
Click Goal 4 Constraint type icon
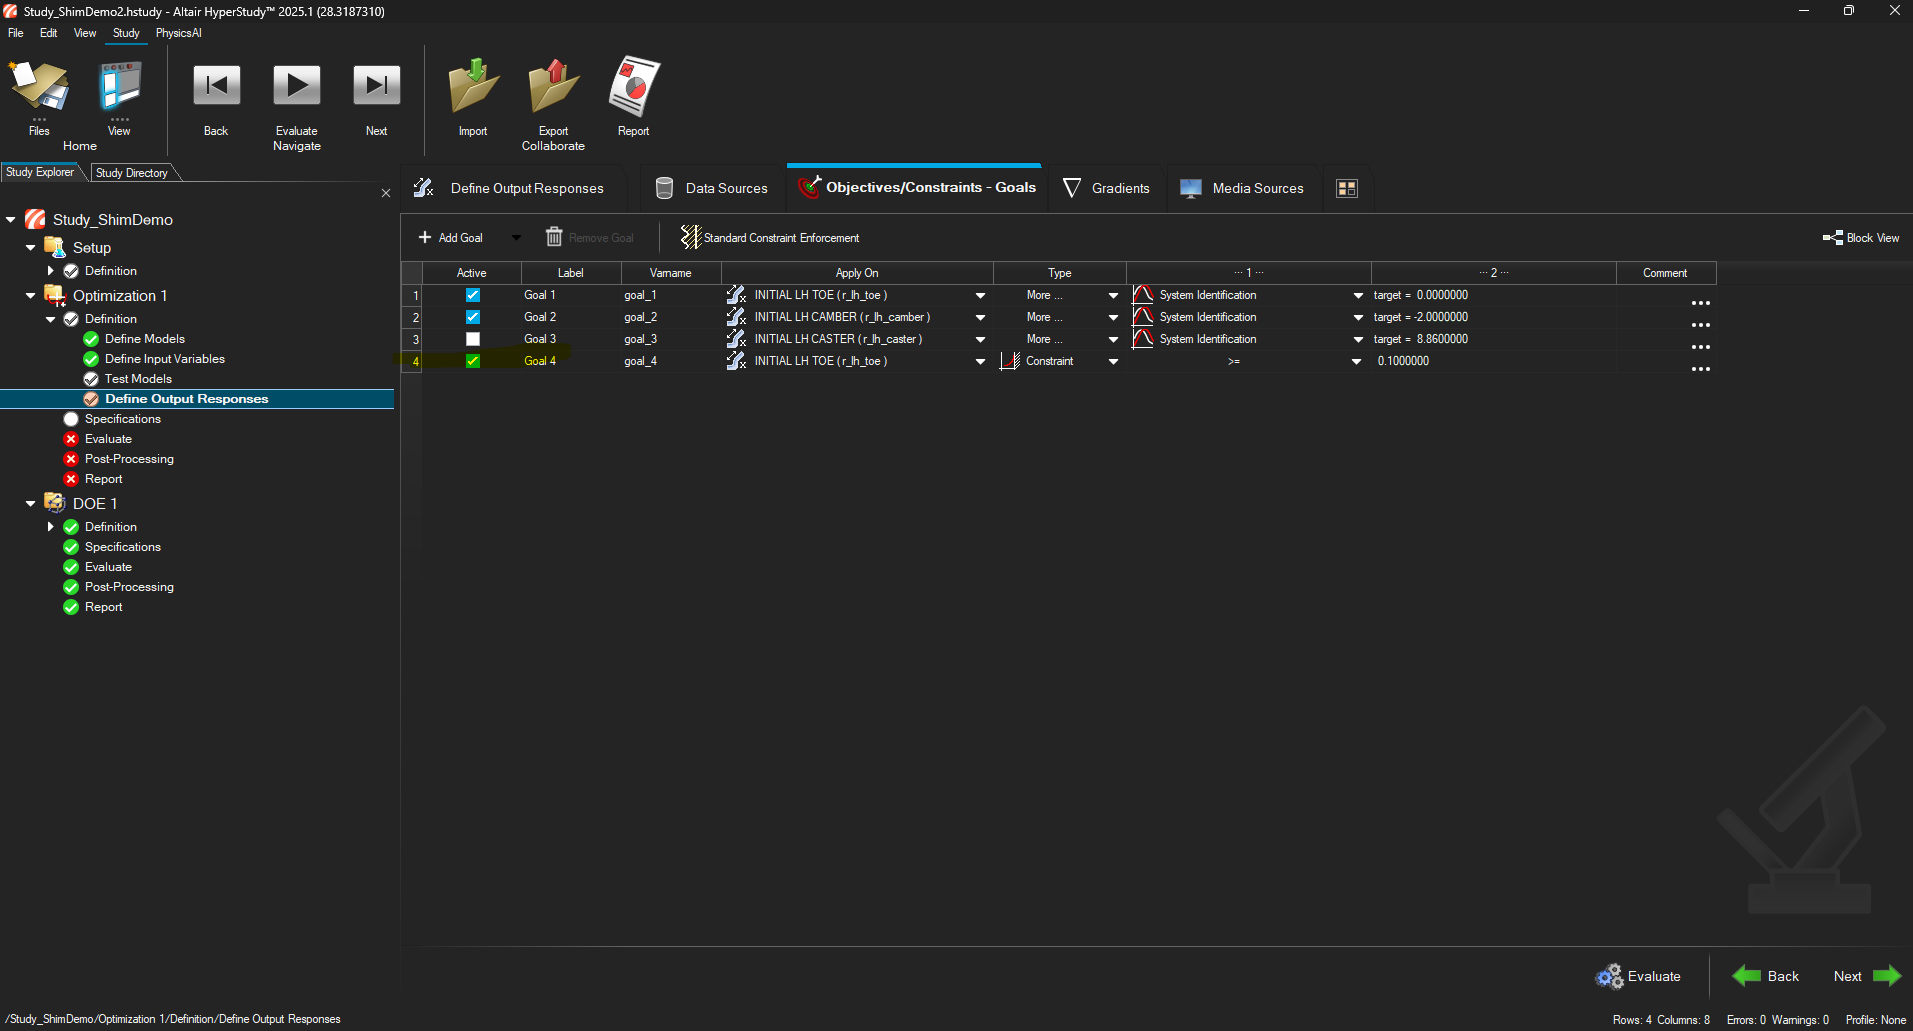coord(1010,361)
